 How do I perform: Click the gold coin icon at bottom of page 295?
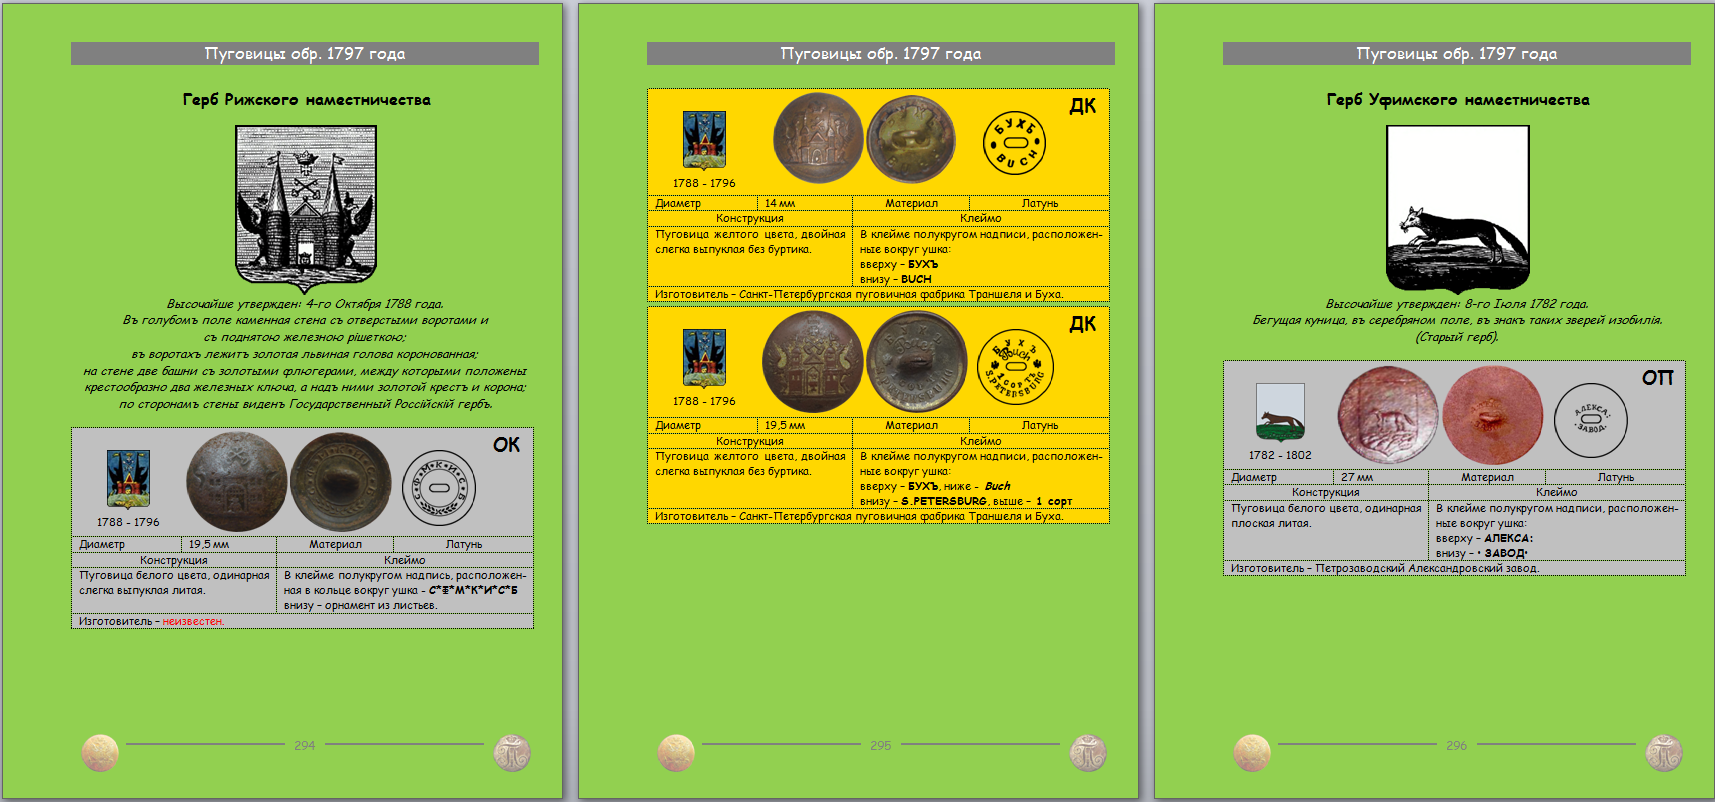click(676, 752)
